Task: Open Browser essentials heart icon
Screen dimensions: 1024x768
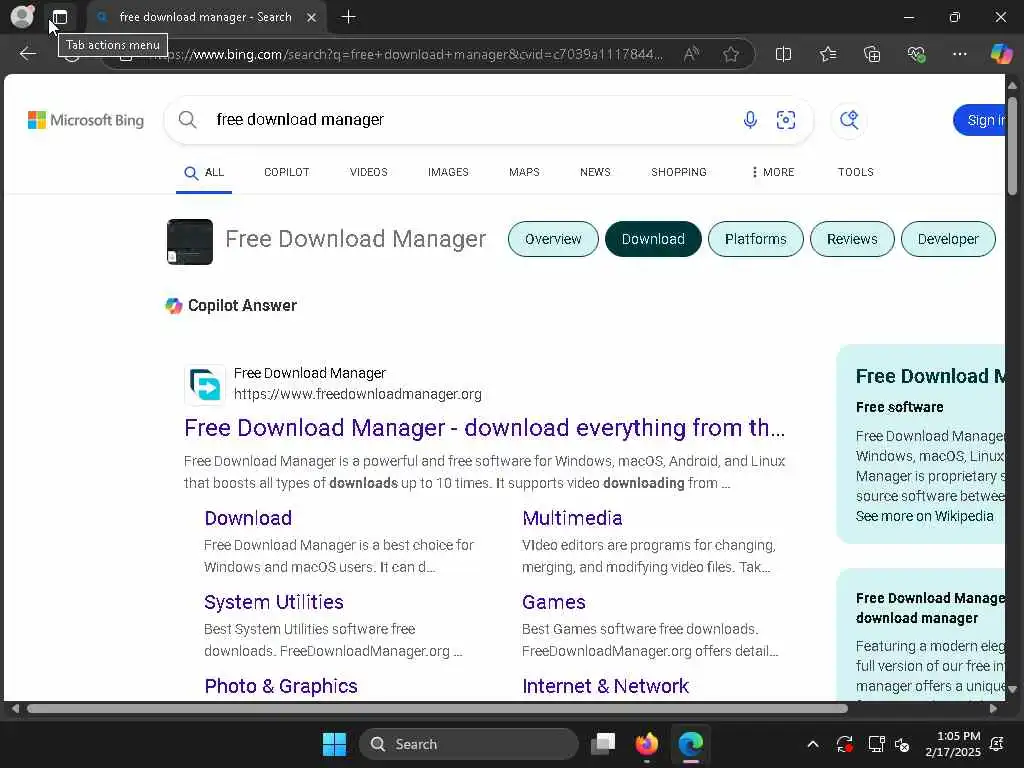Action: tap(916, 54)
